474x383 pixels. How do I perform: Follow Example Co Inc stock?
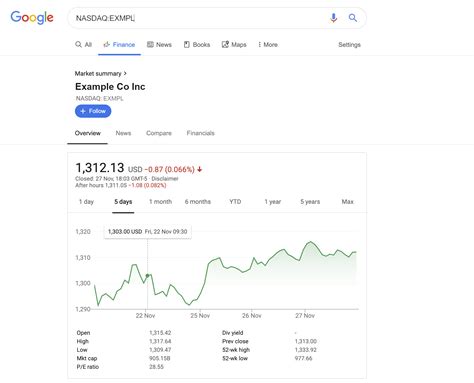[93, 111]
